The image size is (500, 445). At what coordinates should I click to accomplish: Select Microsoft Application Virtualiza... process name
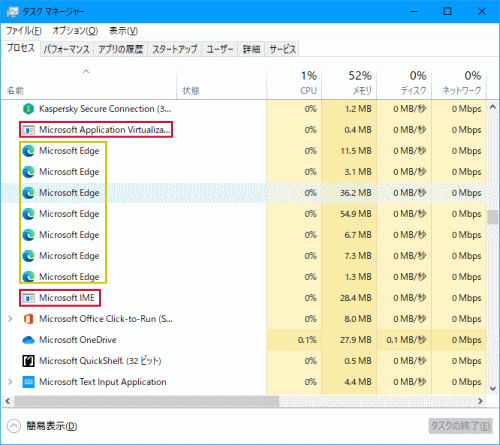tap(104, 130)
